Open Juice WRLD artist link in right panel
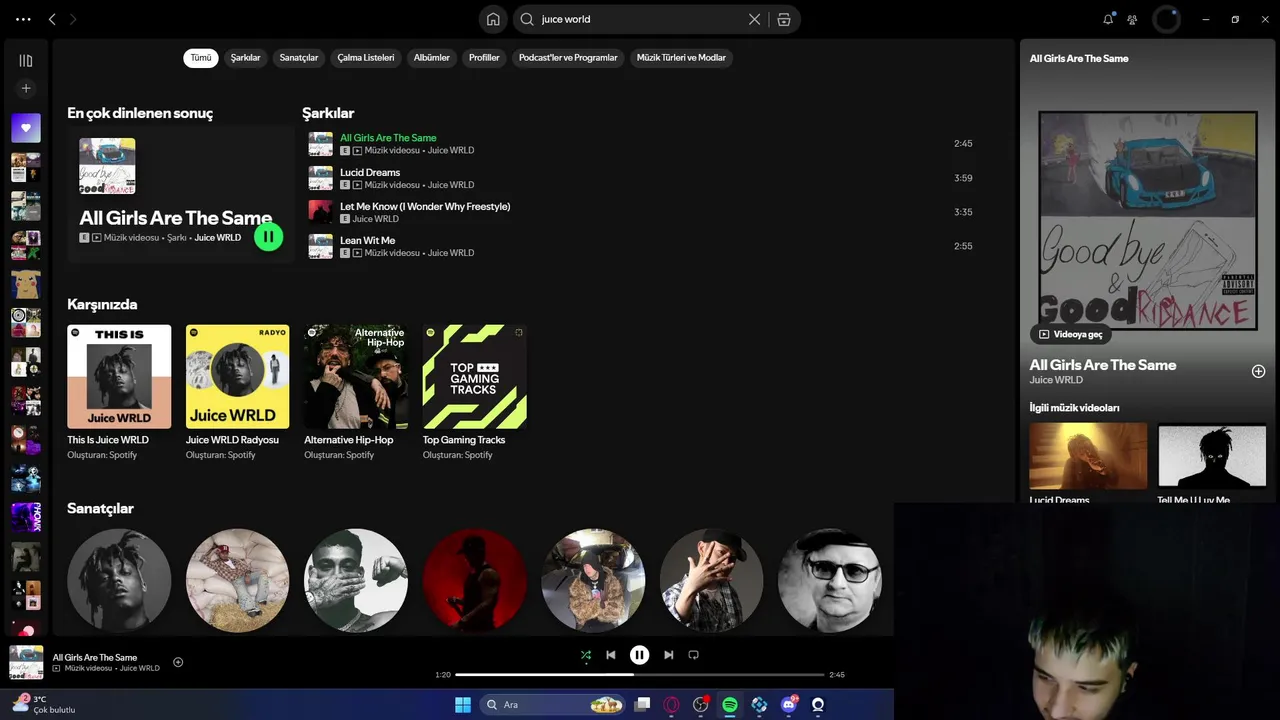1280x720 pixels. [x=1056, y=380]
